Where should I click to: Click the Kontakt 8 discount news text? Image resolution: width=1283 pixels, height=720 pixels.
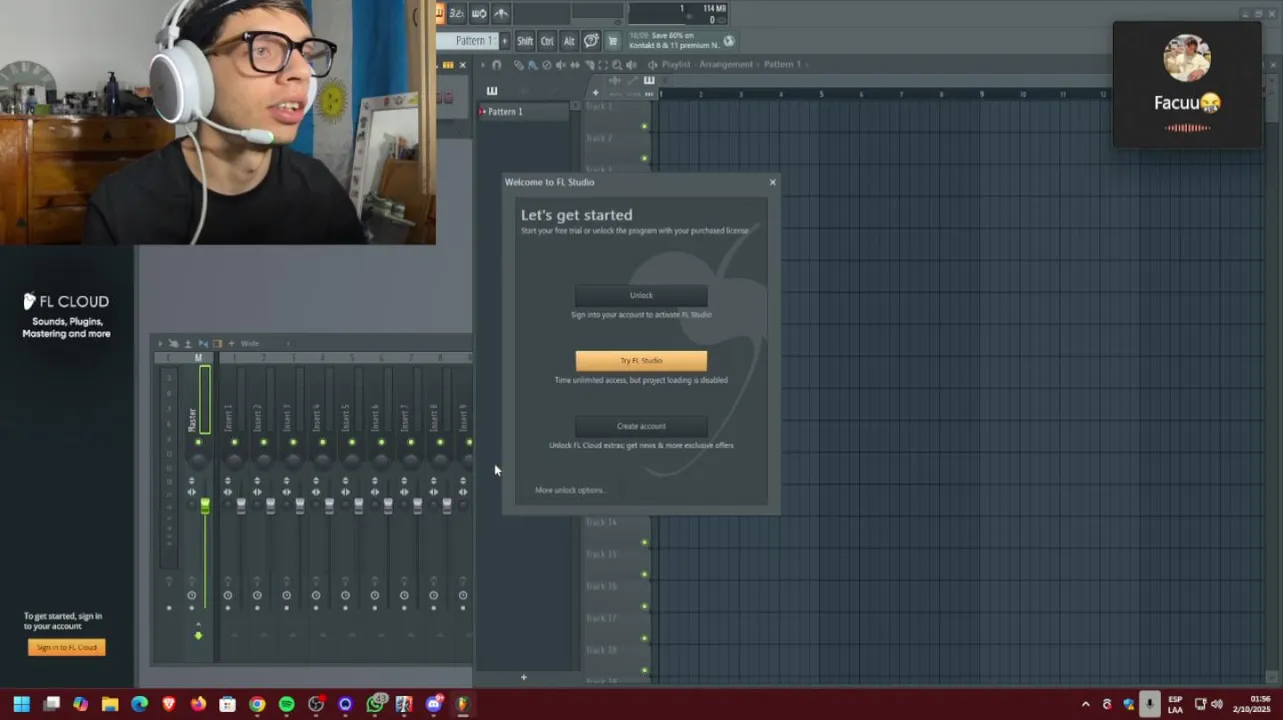pos(674,40)
